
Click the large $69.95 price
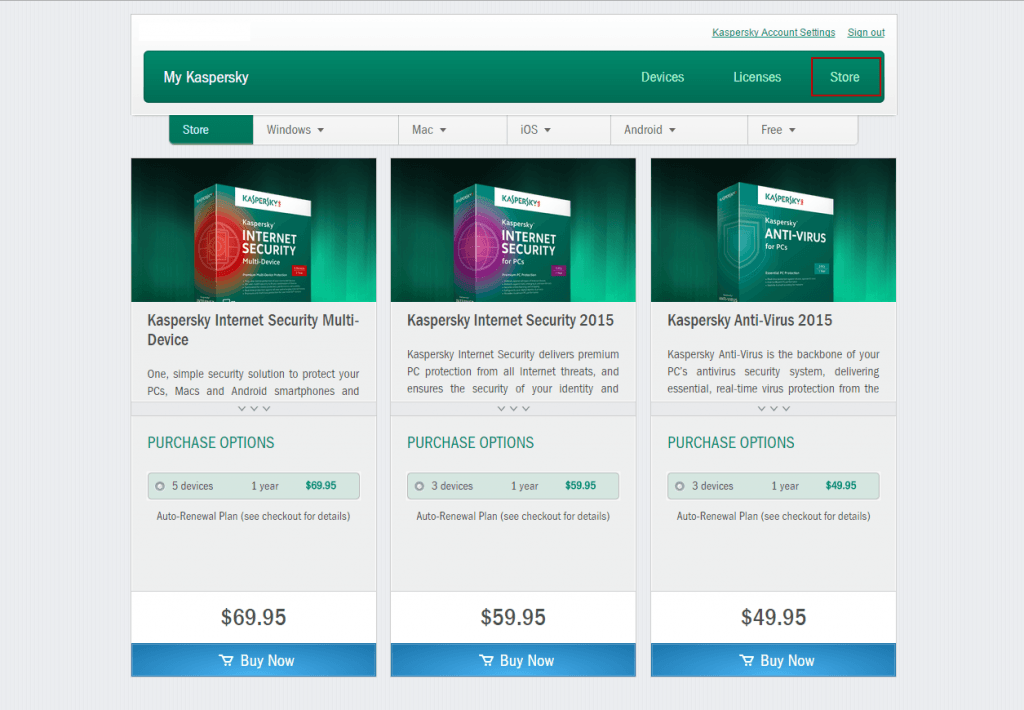click(x=253, y=617)
